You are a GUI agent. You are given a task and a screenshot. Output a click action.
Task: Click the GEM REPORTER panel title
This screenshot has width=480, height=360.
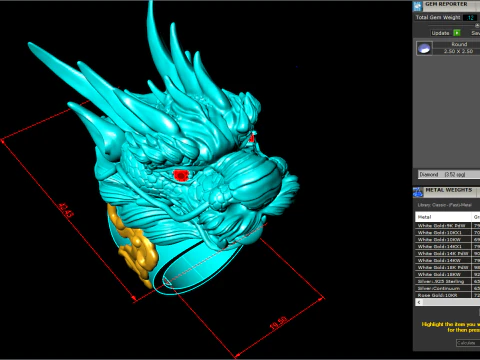(446, 4)
